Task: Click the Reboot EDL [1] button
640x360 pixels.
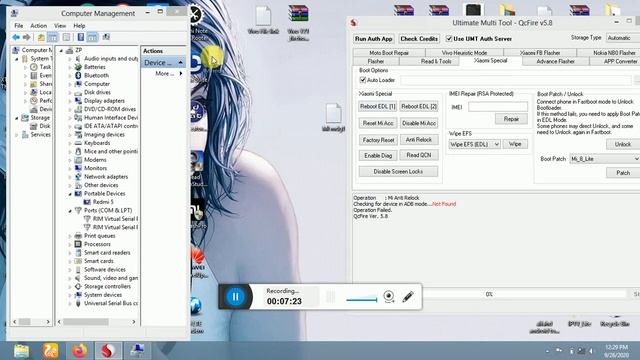Action: coord(378,107)
